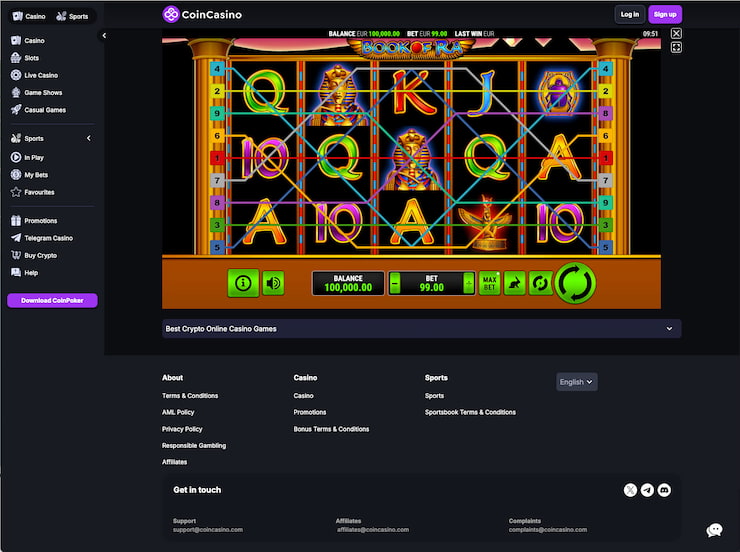The image size is (740, 552).
Task: Open Casino footer link
Action: pos(303,395)
